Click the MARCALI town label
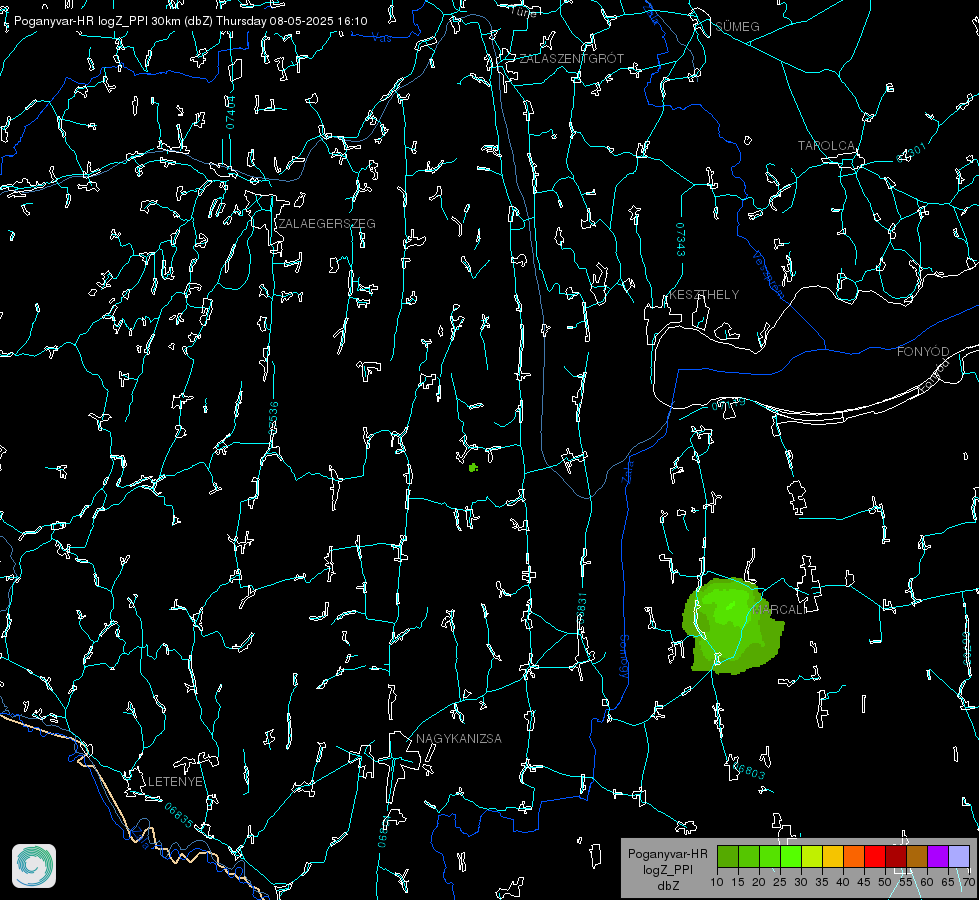The height and width of the screenshot is (900, 979). point(779,610)
